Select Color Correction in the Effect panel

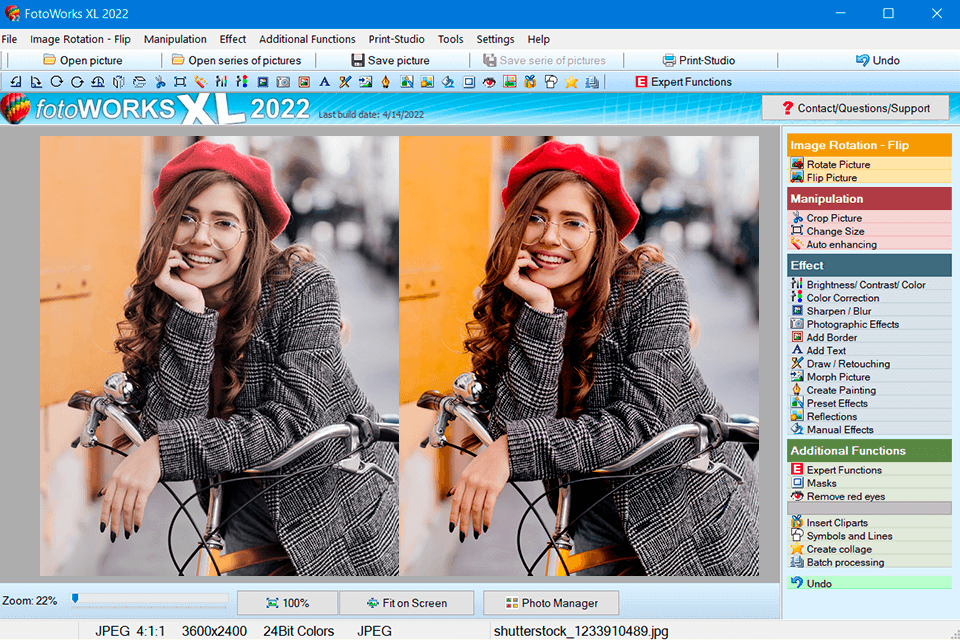coord(843,298)
